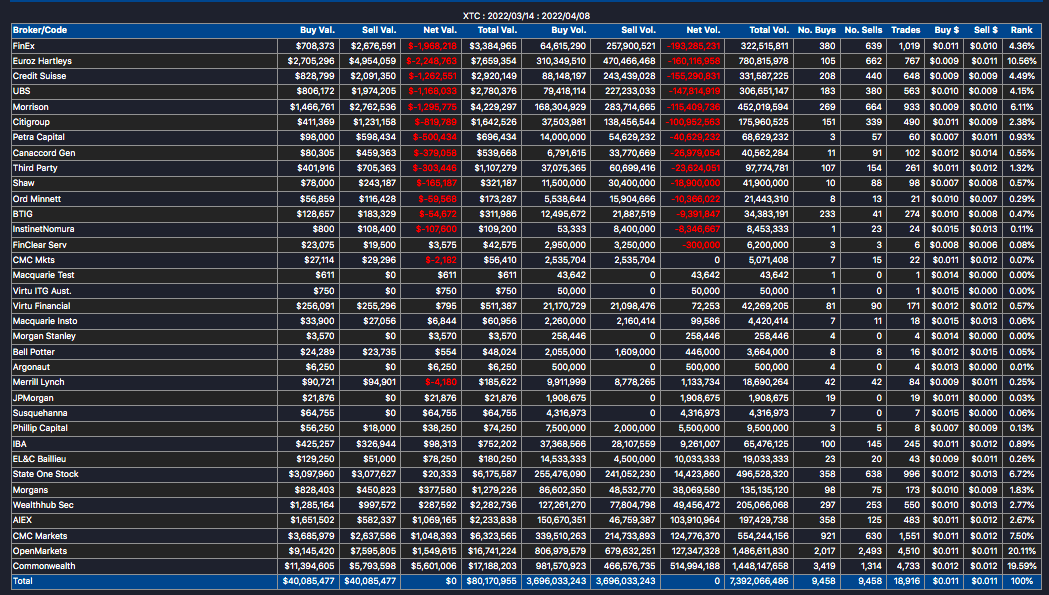1049x595 pixels.
Task: Select the Ord Minnett broker name
Action: [x=37, y=199]
